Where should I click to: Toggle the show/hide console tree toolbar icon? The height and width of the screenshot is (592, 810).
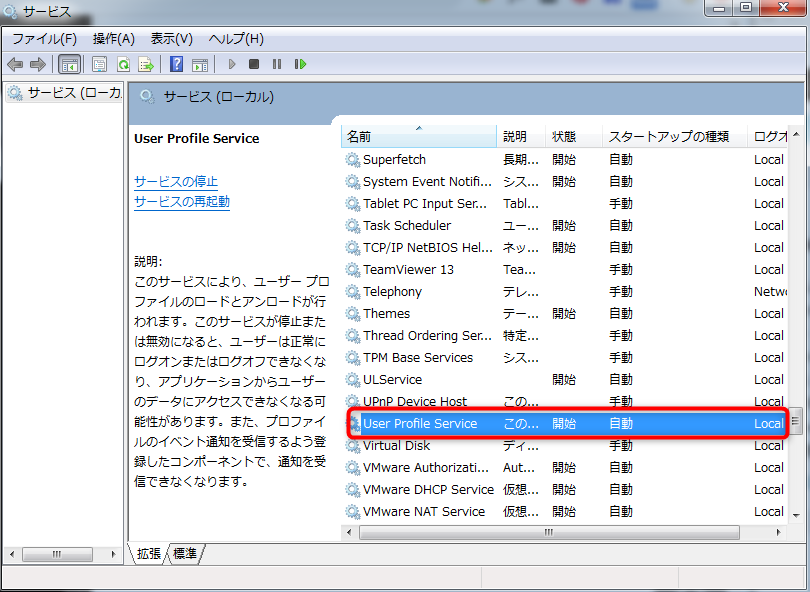click(x=70, y=65)
